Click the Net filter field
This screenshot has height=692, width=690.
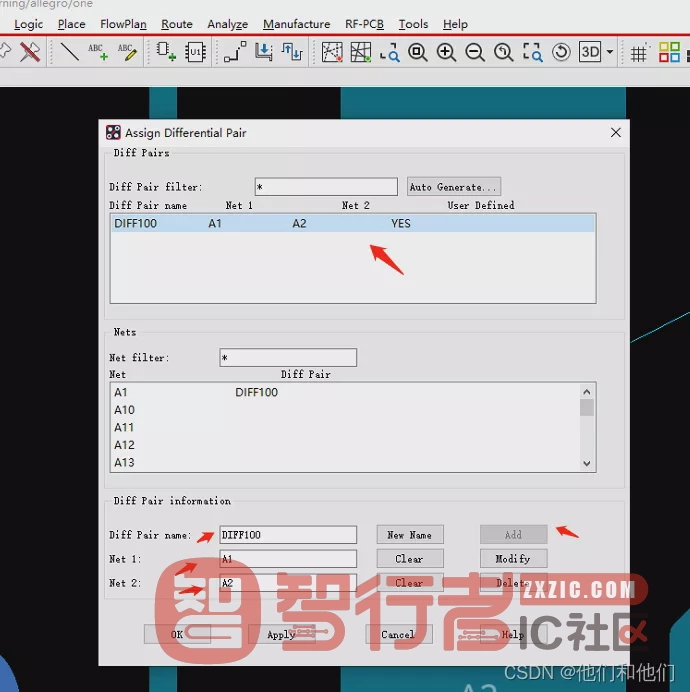[288, 357]
